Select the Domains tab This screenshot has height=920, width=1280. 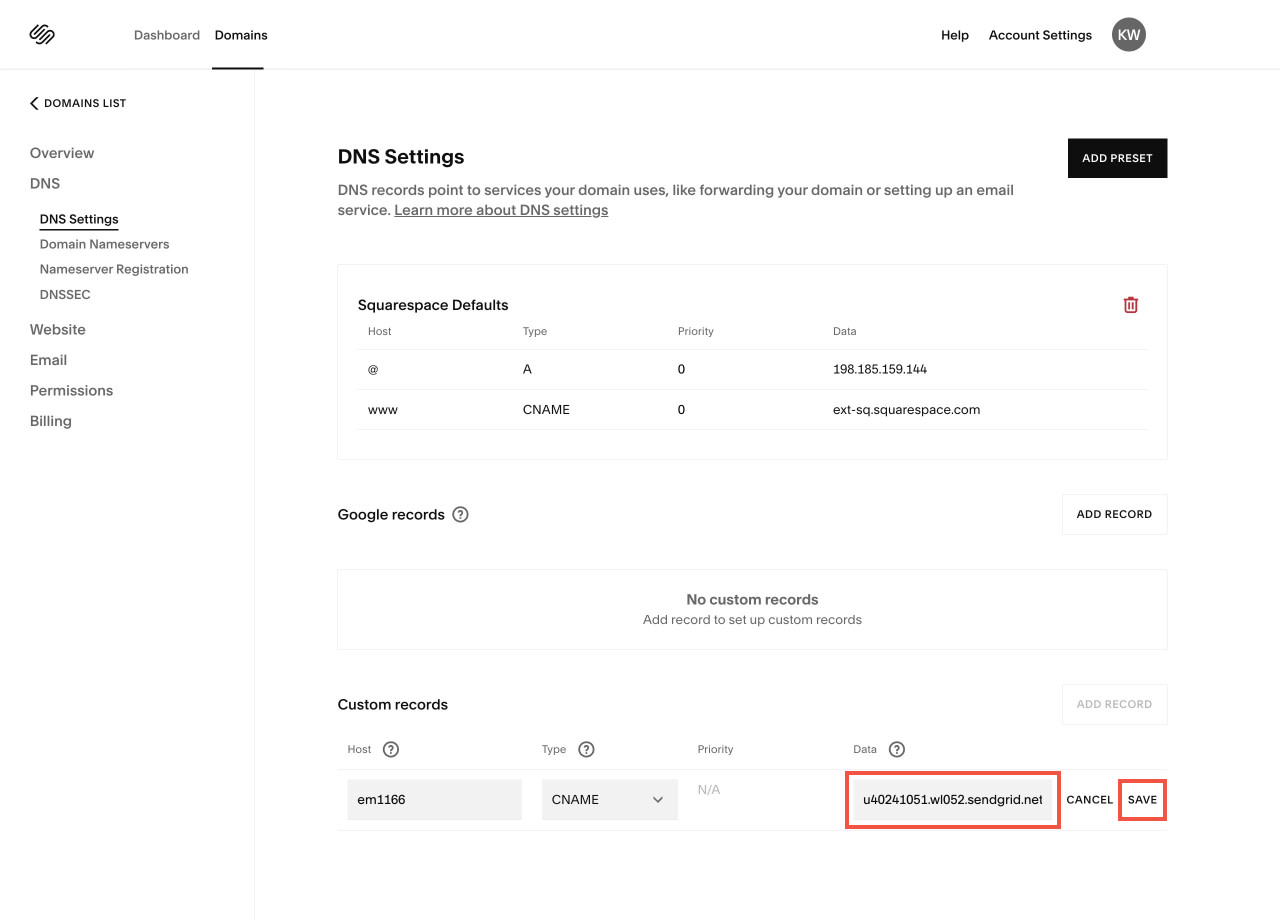pyautogui.click(x=240, y=34)
